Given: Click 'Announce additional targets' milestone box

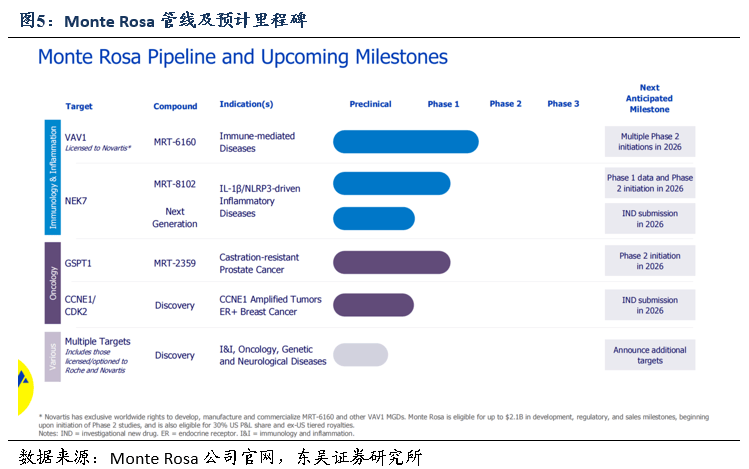Looking at the screenshot, I should [649, 355].
